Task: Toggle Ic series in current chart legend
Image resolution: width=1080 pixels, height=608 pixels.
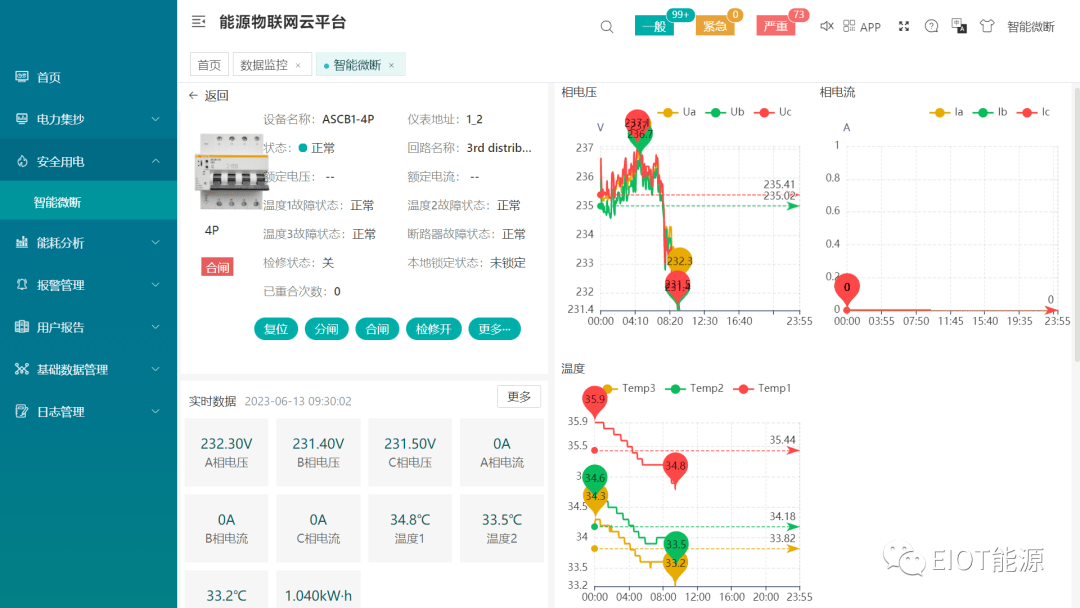Action: click(1036, 112)
